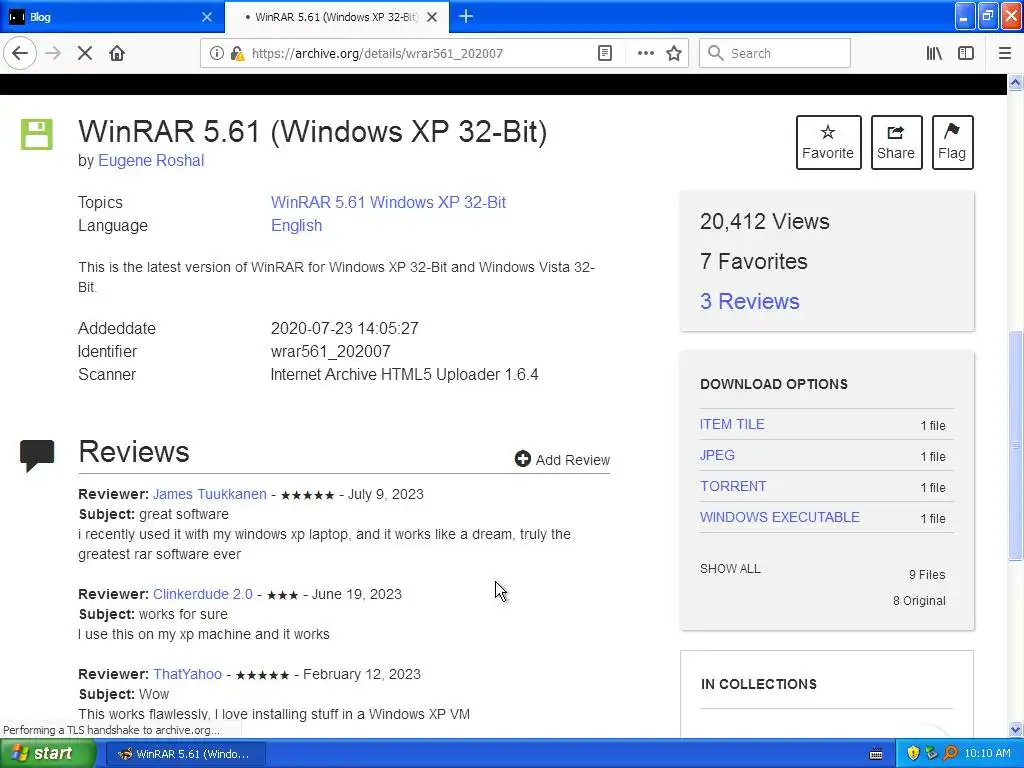
Task: Click the tray keyboard icon
Action: click(876, 754)
